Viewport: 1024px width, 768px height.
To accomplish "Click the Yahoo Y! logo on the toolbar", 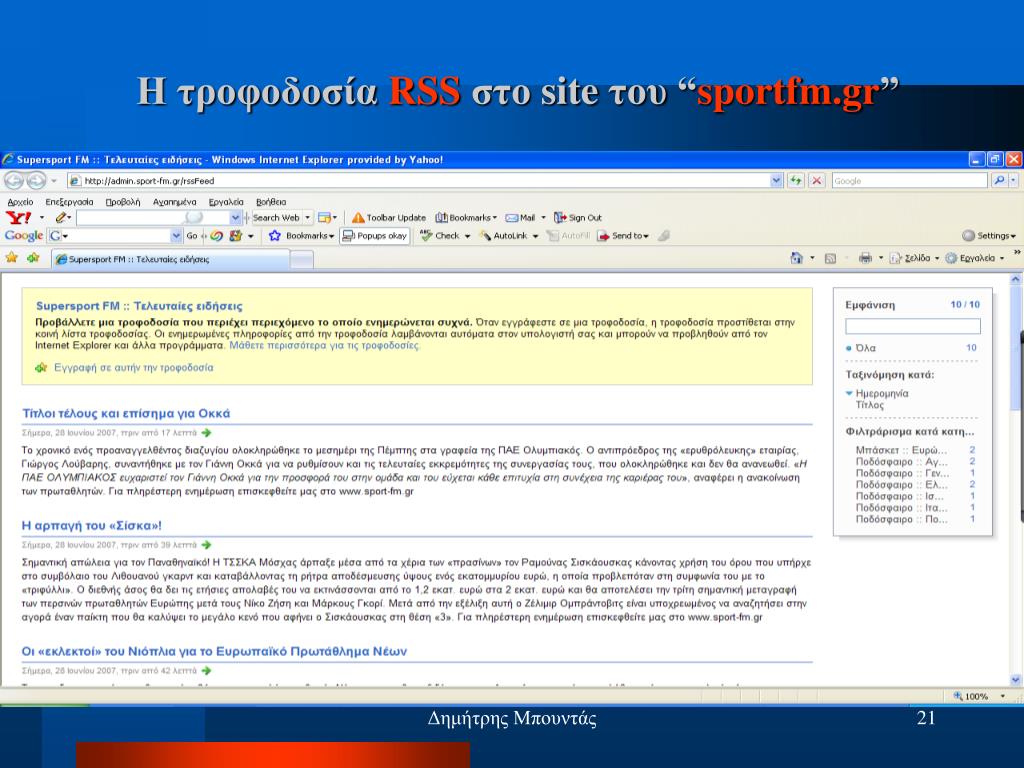I will coord(18,217).
